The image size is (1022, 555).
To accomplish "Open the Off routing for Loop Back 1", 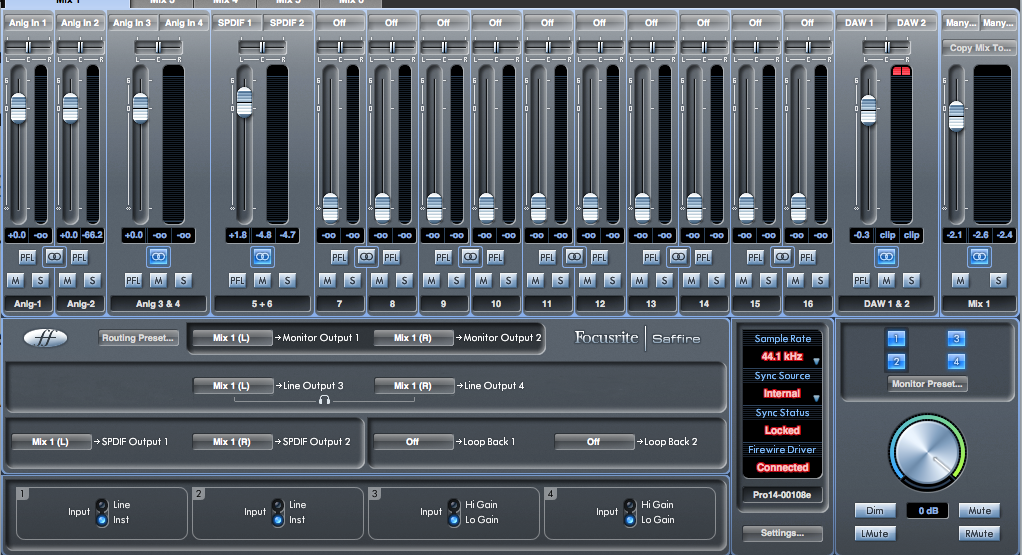I will point(413,442).
